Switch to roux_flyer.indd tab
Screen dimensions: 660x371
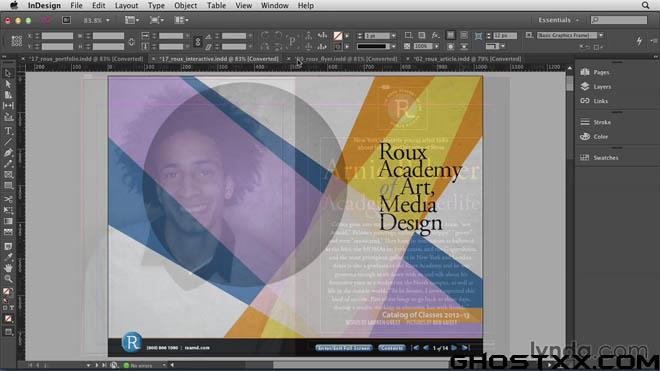346,59
